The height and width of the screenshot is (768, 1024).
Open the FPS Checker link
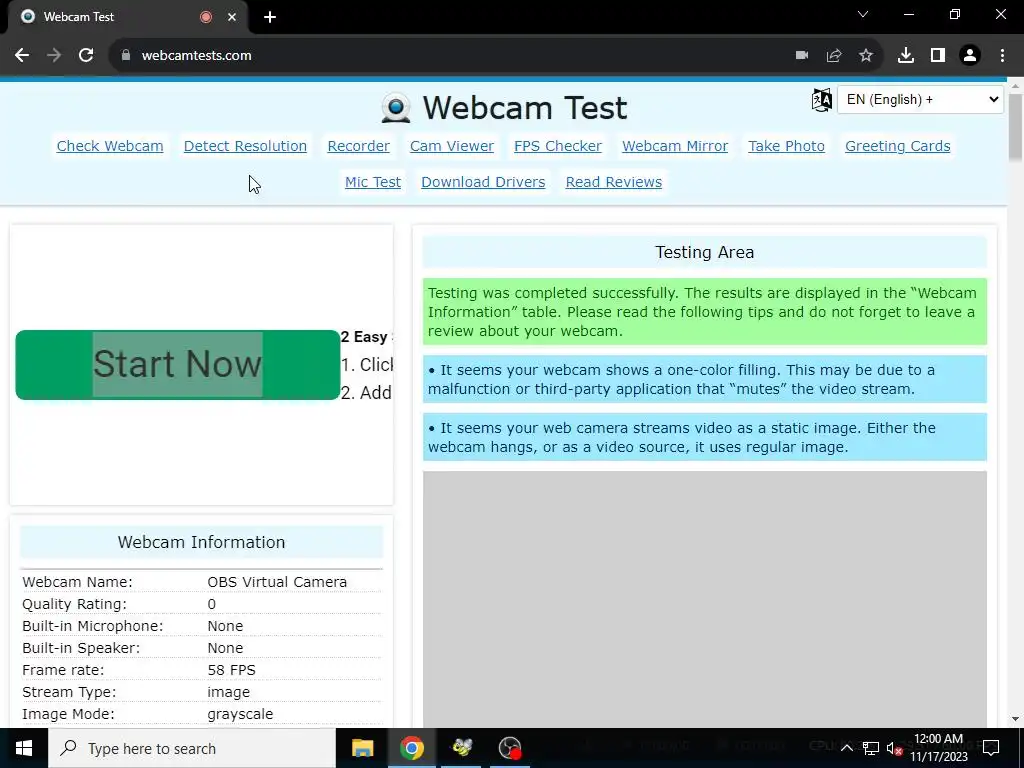pyautogui.click(x=558, y=146)
